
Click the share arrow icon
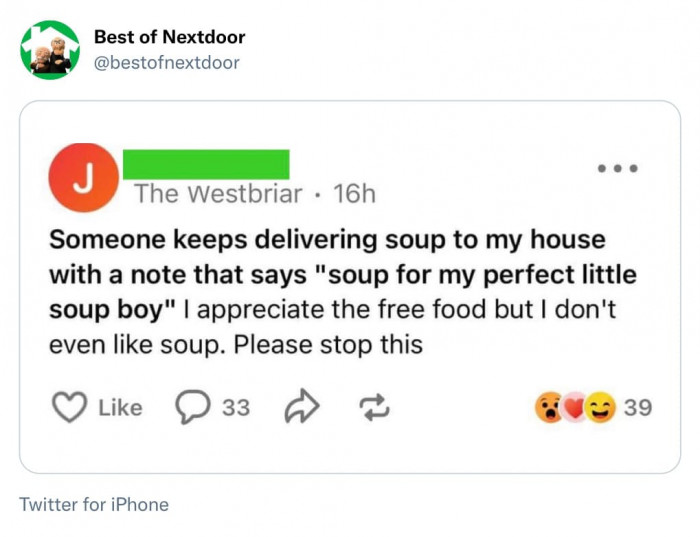(x=299, y=407)
